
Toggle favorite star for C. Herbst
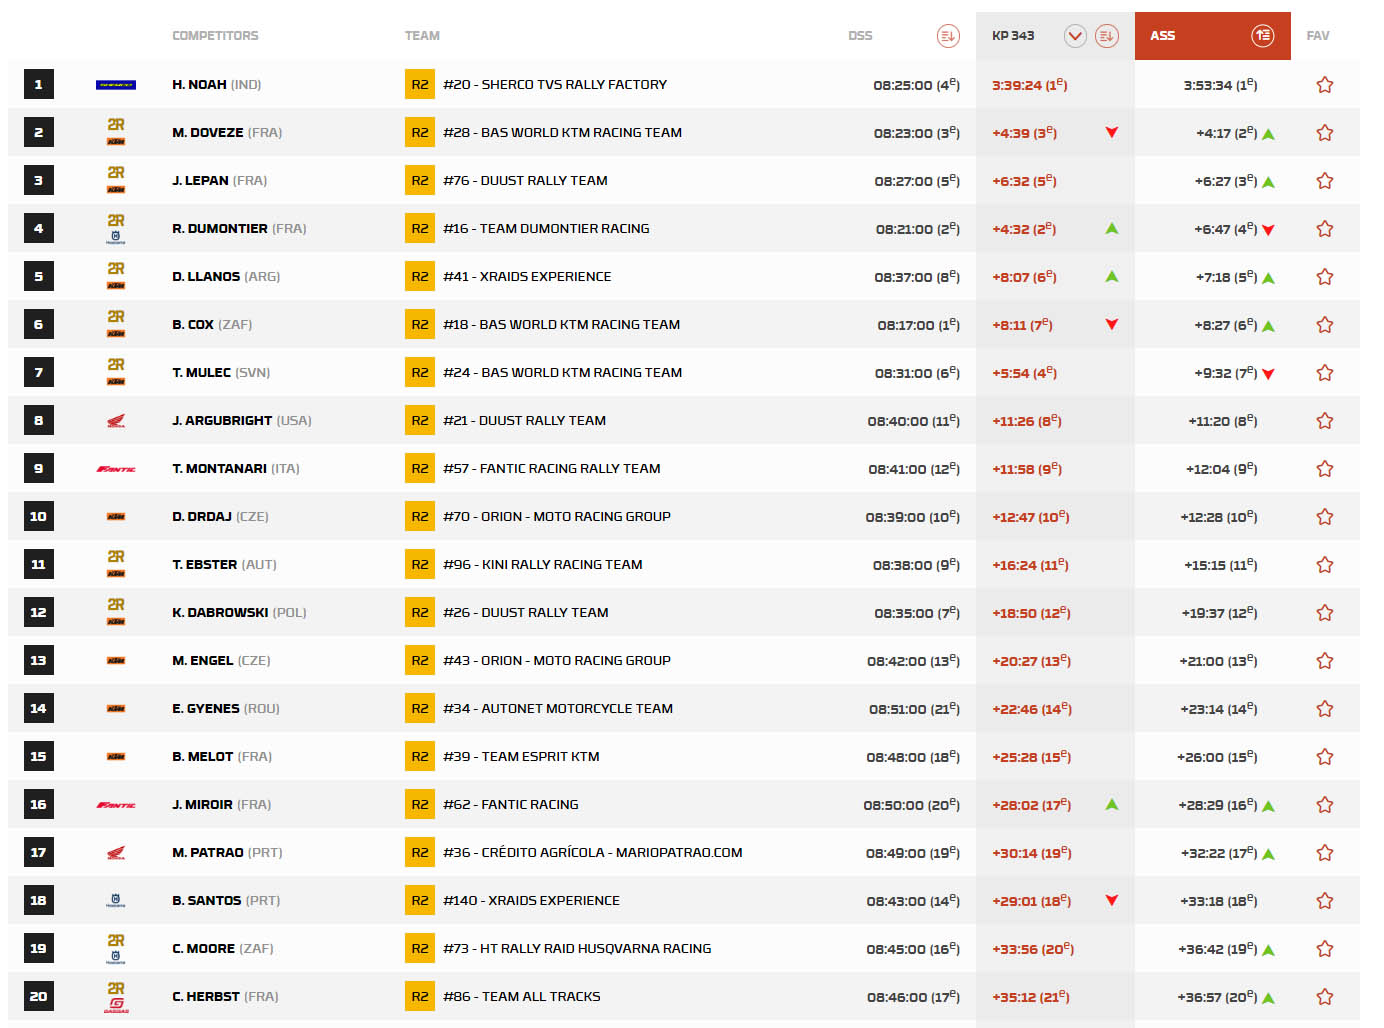[1325, 997]
